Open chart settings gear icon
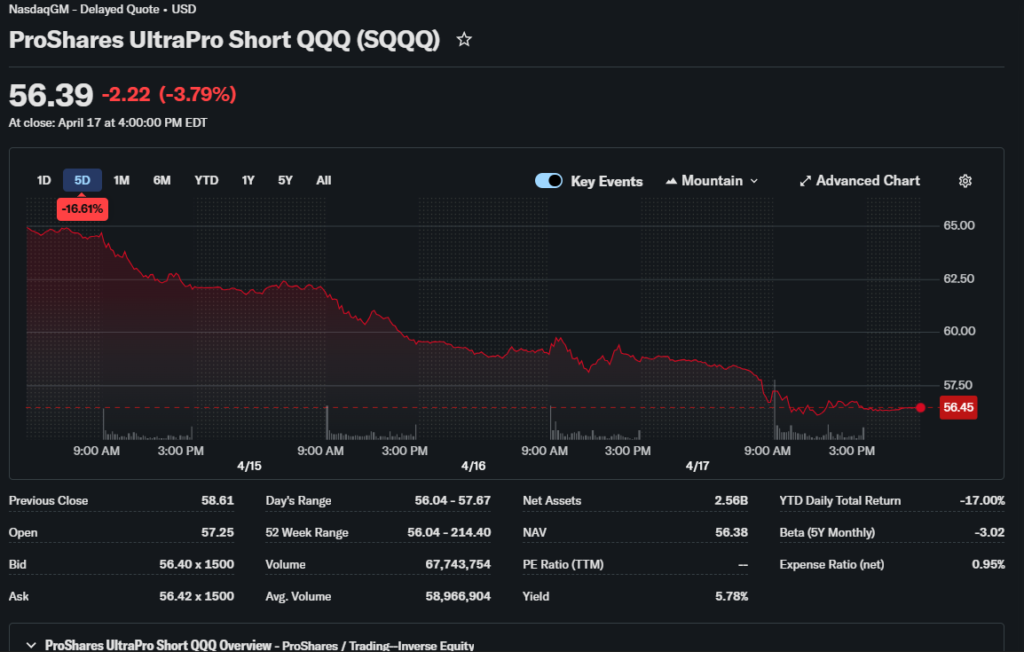Image resolution: width=1024 pixels, height=652 pixels. tap(965, 181)
